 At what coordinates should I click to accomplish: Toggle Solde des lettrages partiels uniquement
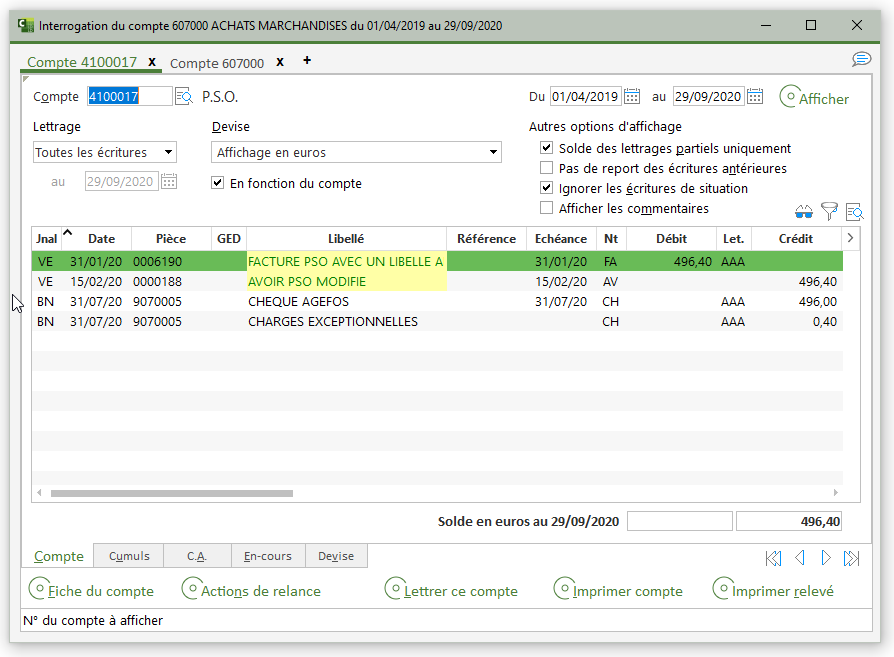click(546, 148)
